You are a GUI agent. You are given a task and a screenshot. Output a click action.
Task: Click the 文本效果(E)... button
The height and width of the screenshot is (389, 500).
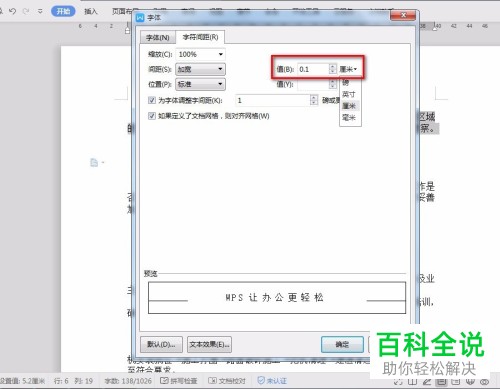coord(209,344)
